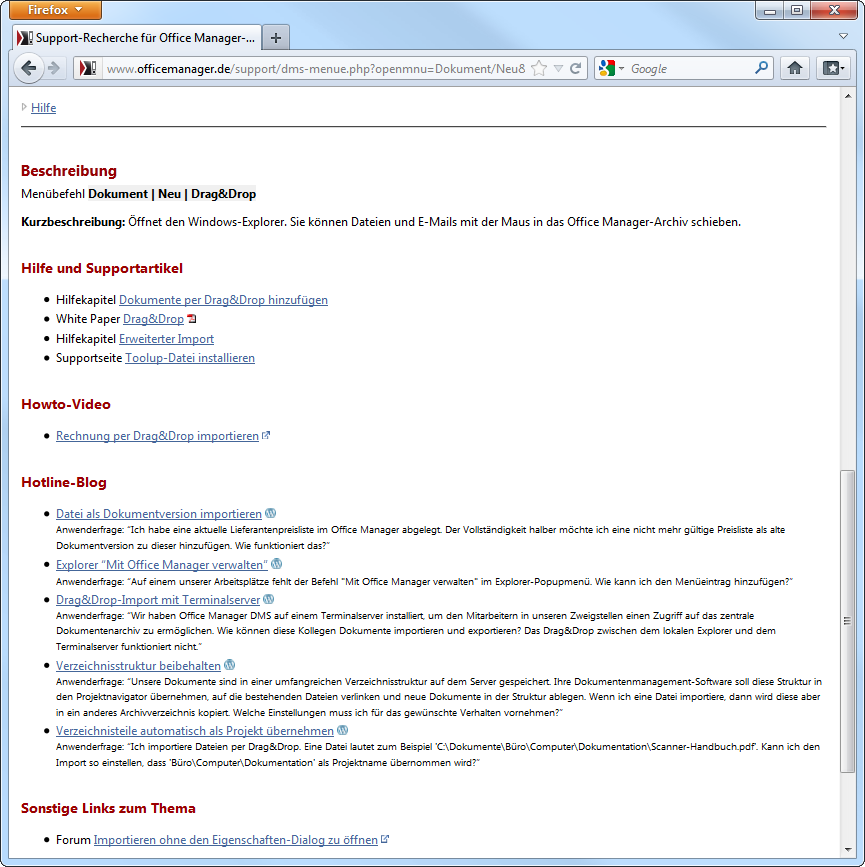Open Explorer "Mit Office Manager verwalten" post
The height and width of the screenshot is (867, 865).
pyautogui.click(x=161, y=565)
